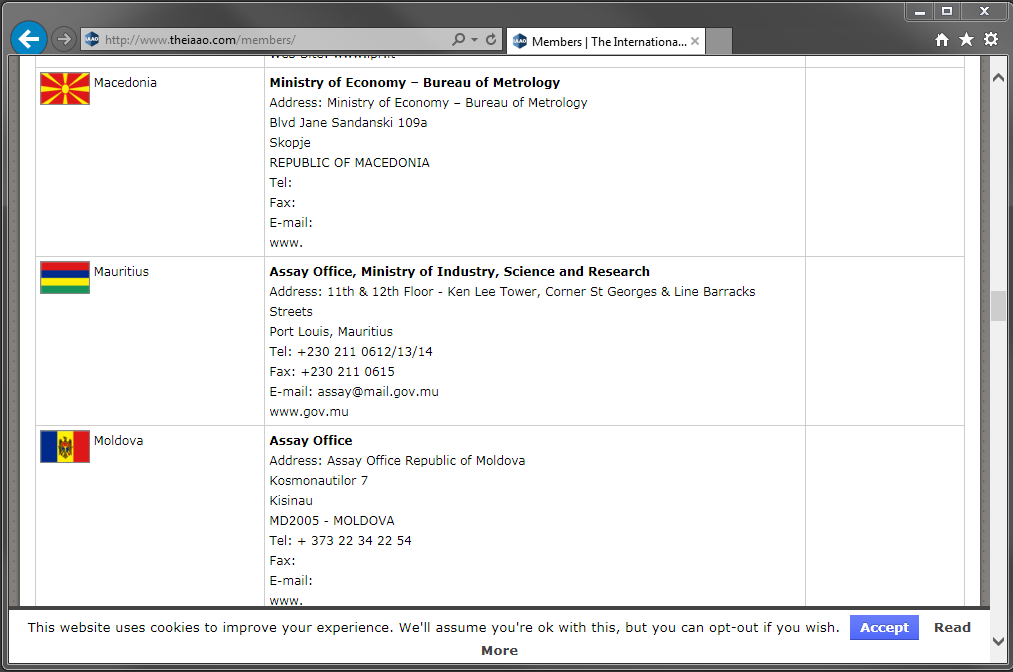The width and height of the screenshot is (1013, 672).
Task: Click the Blvd Jane Sandanski 109a address line
Action: coord(348,123)
